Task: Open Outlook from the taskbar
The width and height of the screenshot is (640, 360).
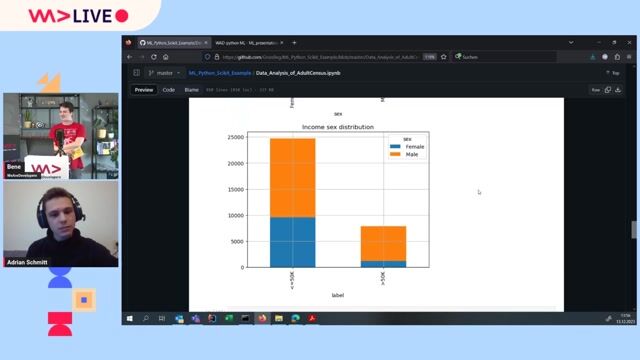Action: (179, 318)
